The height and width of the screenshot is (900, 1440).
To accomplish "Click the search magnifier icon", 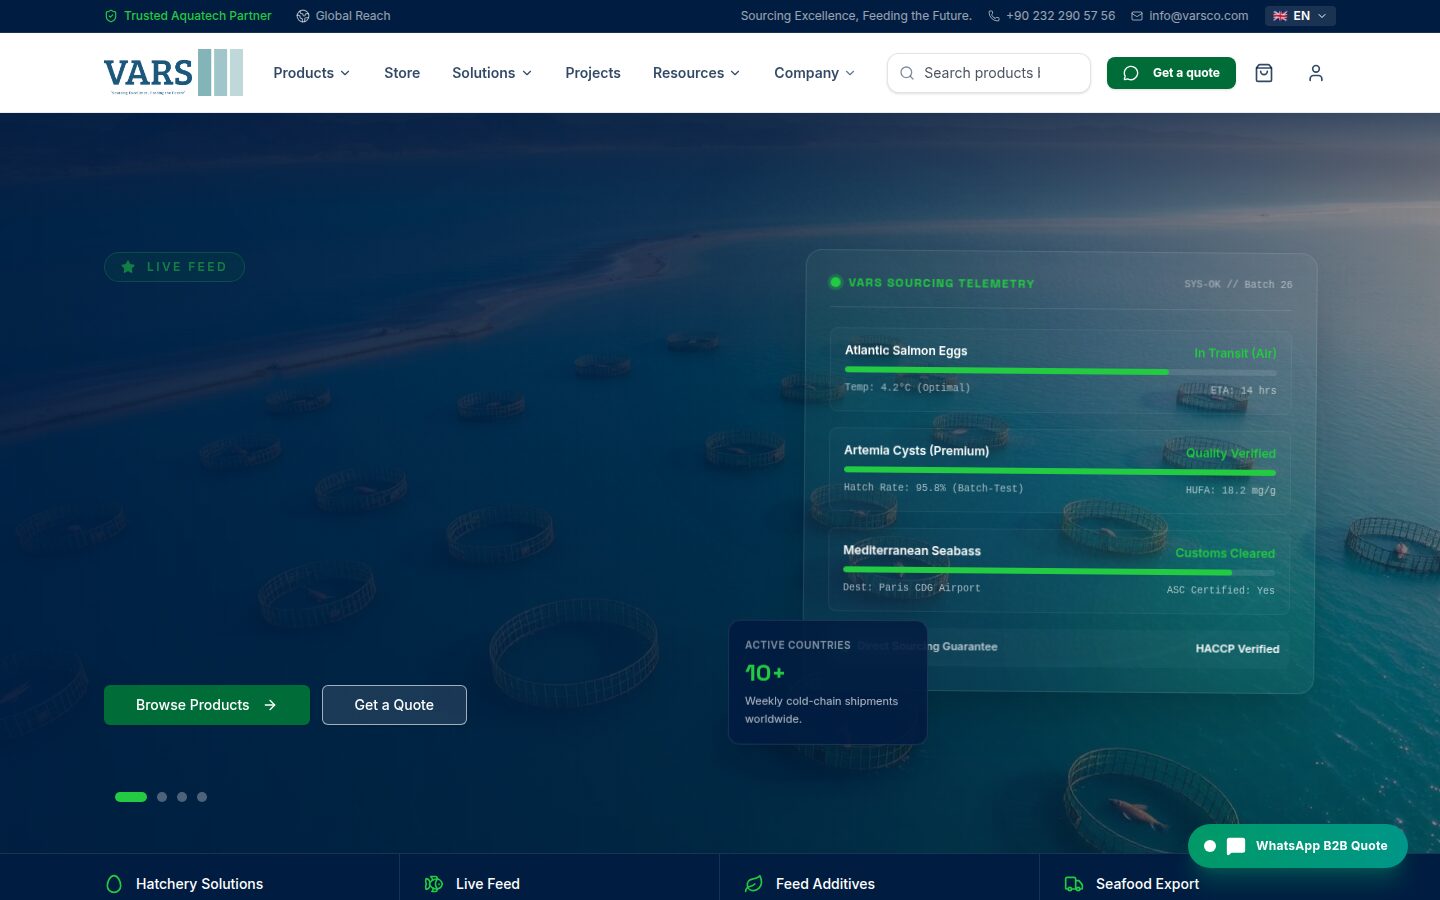I will [x=907, y=73].
